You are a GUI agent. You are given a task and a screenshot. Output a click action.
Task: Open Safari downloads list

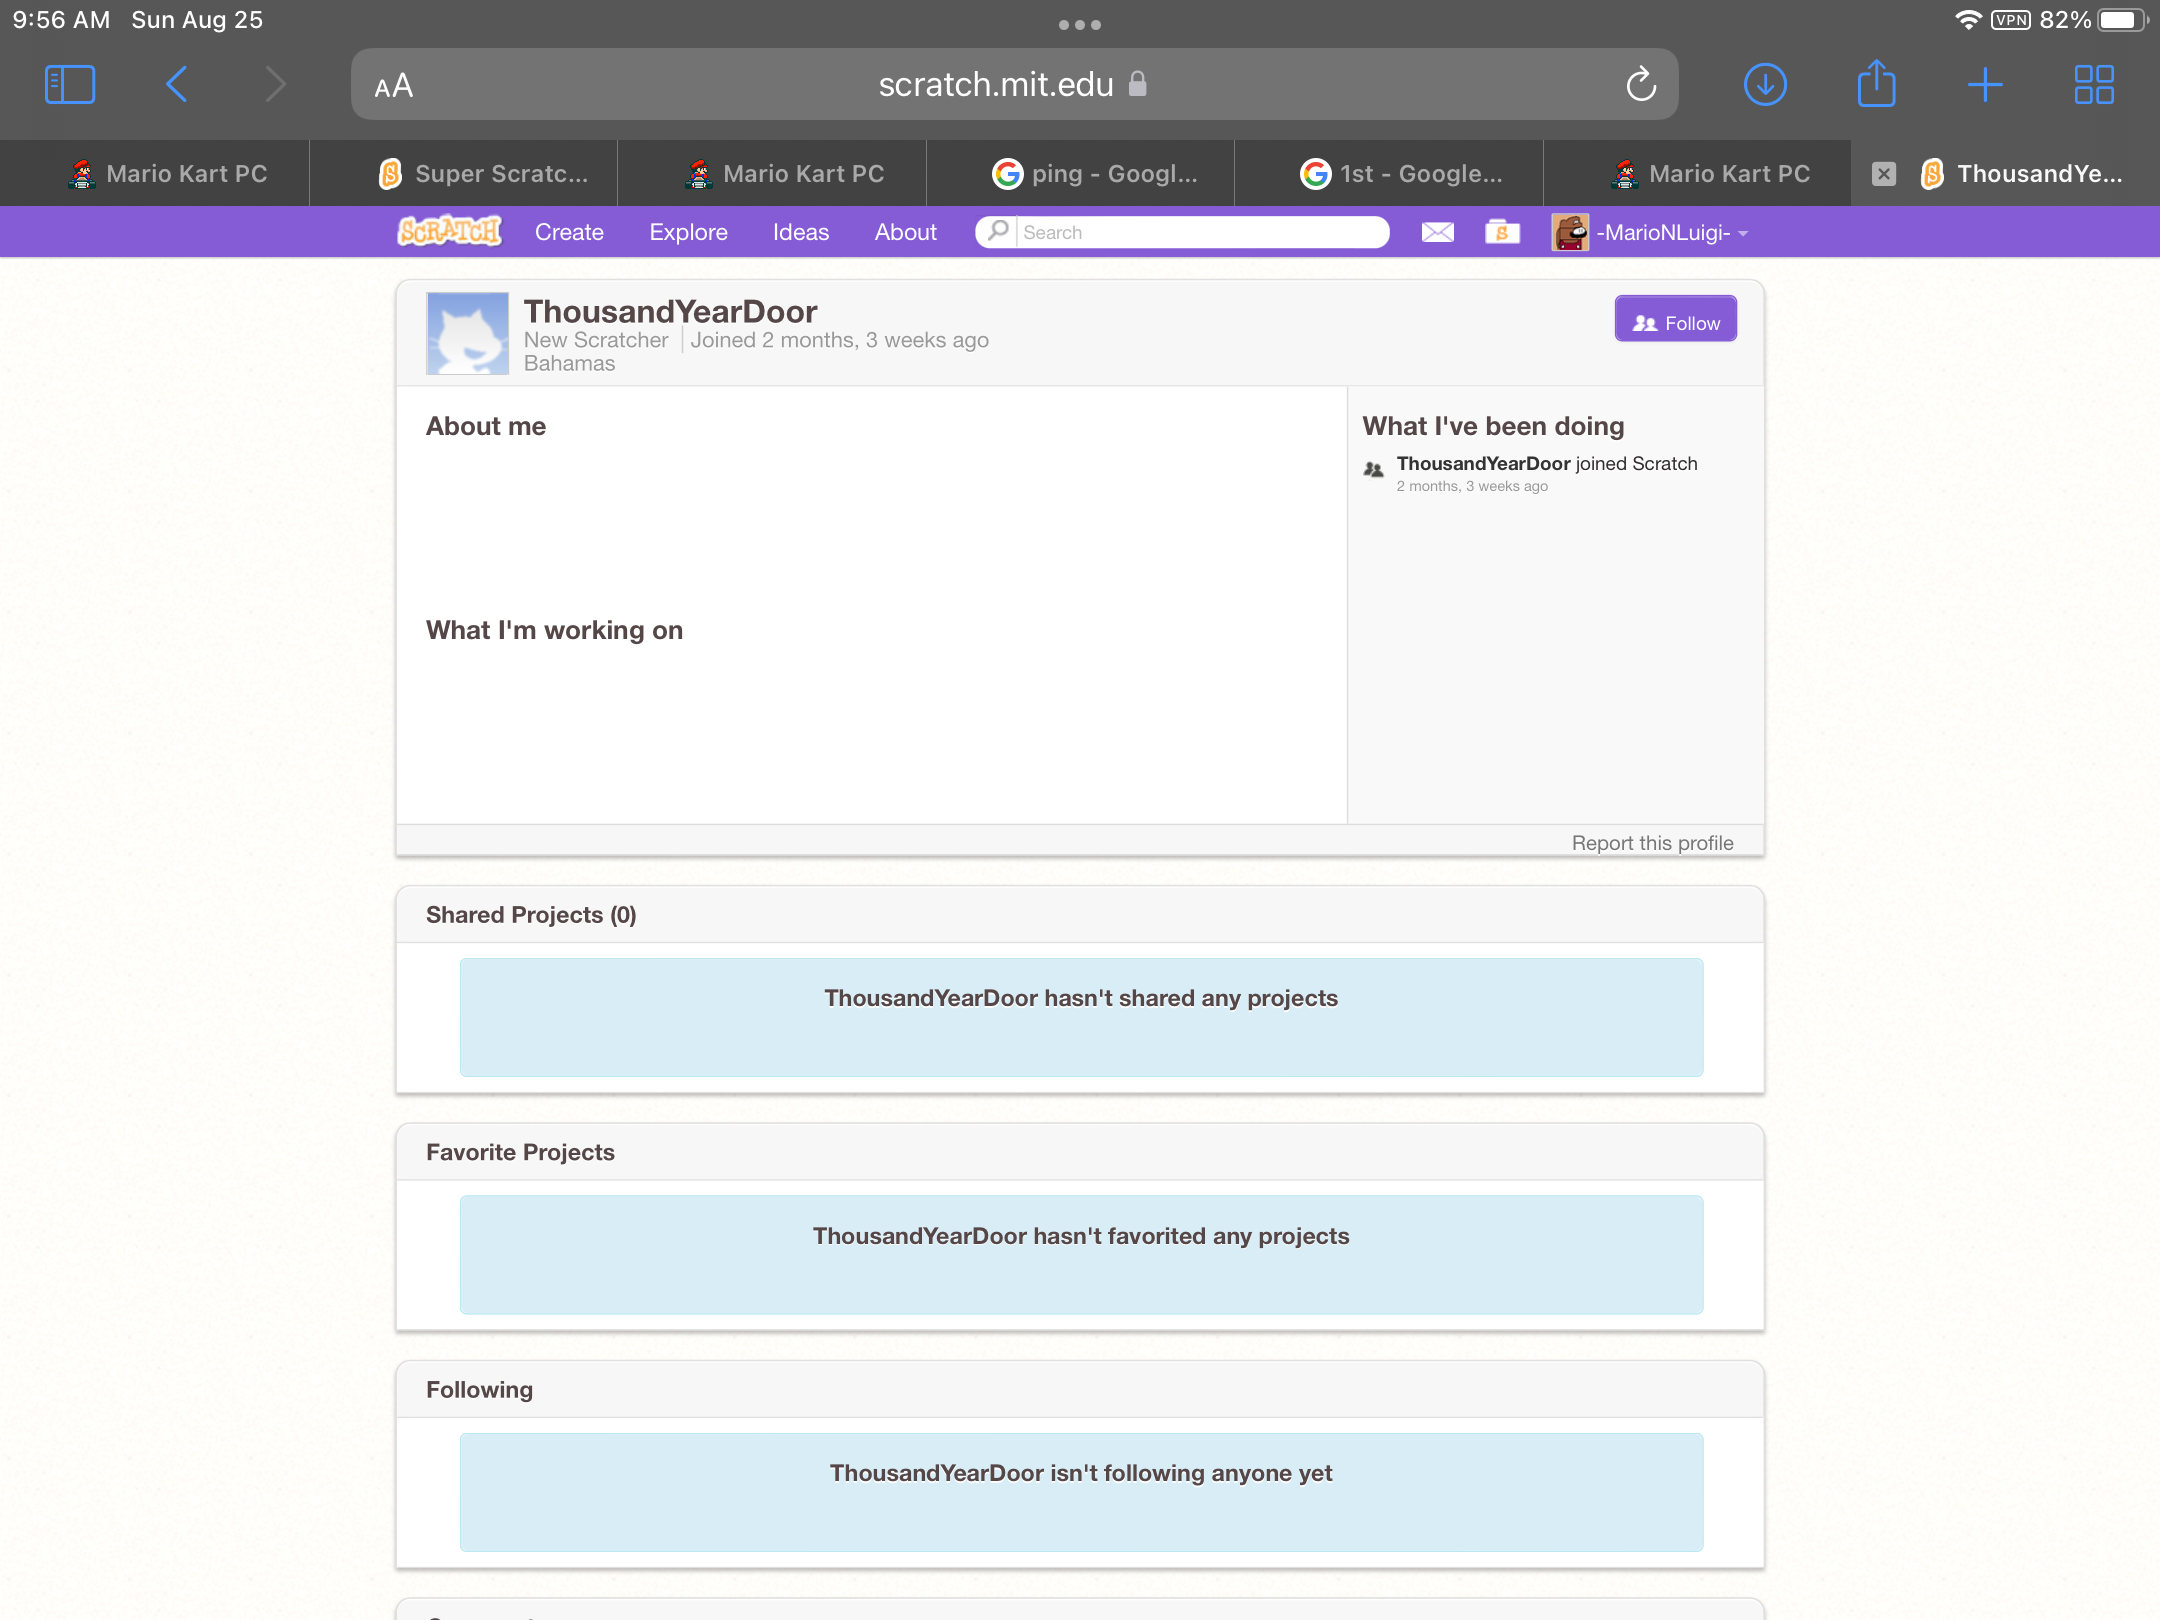[1765, 85]
